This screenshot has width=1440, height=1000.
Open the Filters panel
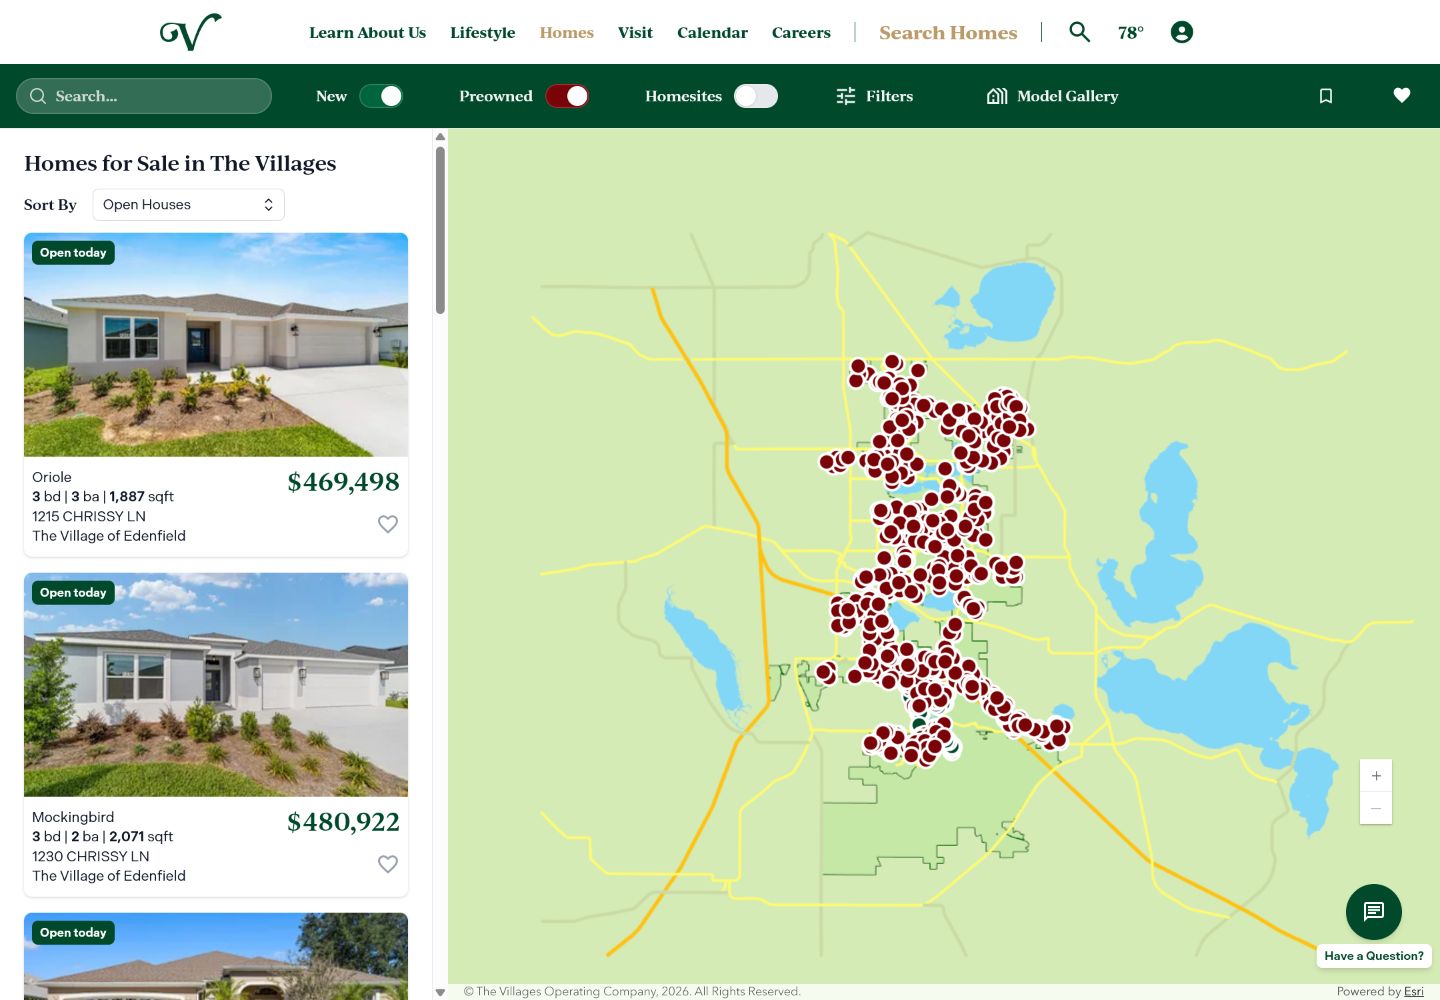(x=875, y=96)
